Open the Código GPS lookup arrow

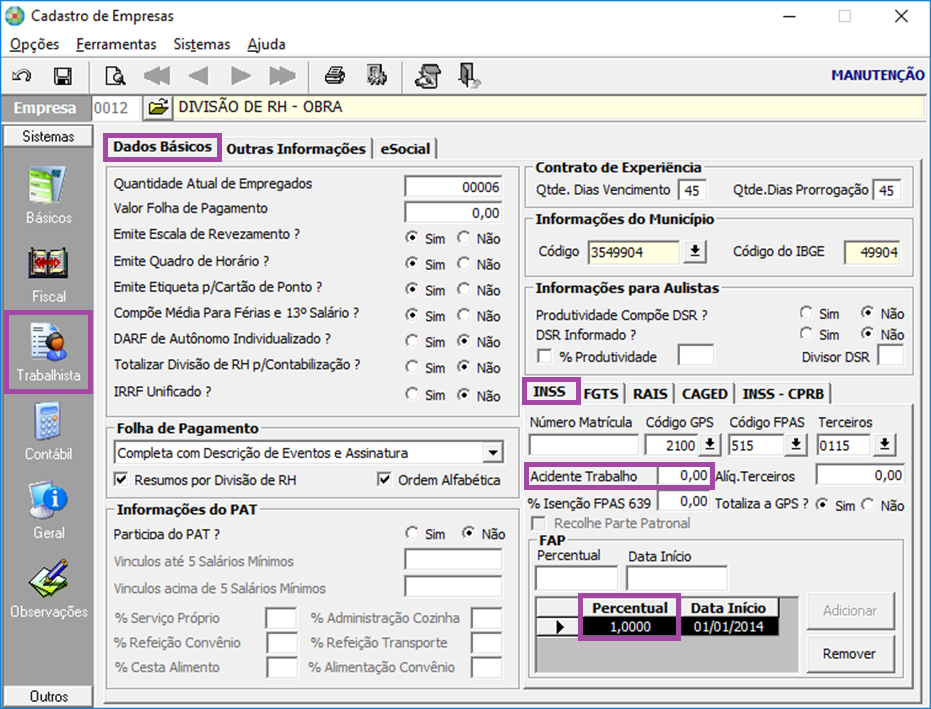(710, 445)
